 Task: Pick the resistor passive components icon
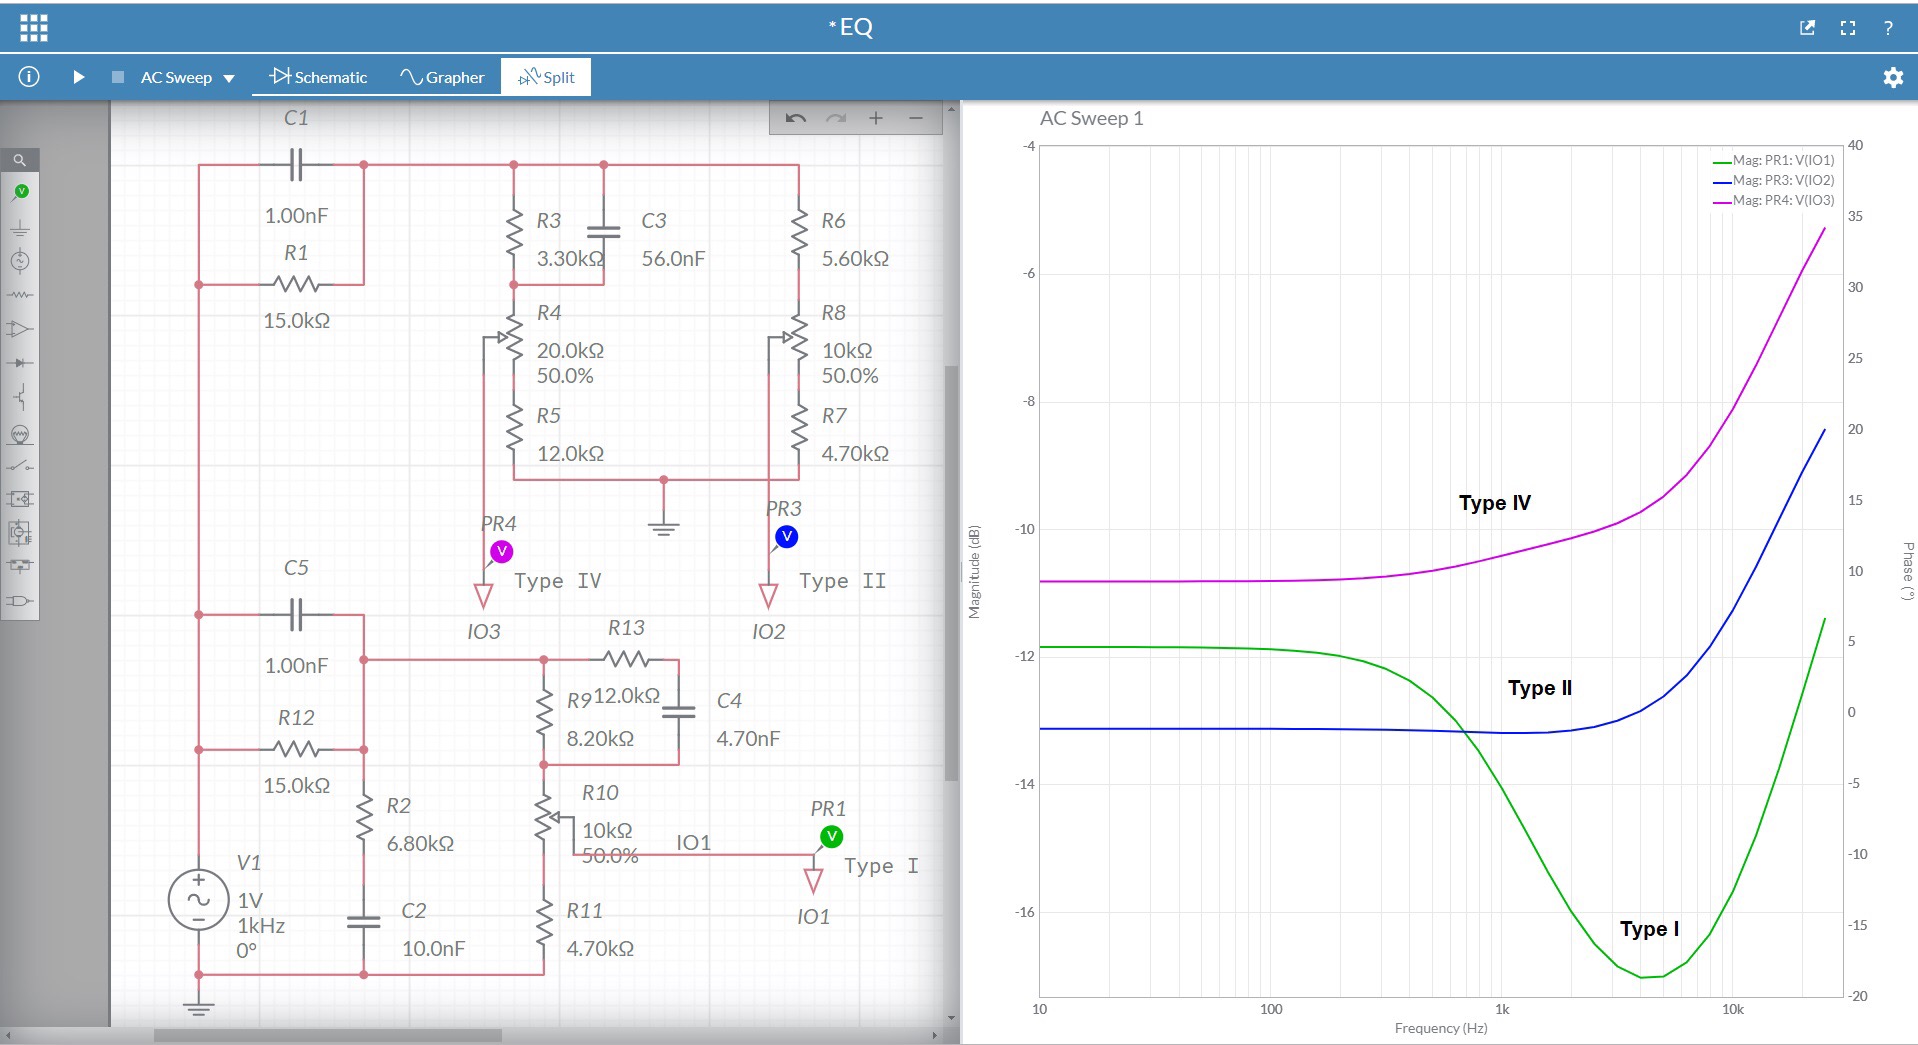pos(20,295)
